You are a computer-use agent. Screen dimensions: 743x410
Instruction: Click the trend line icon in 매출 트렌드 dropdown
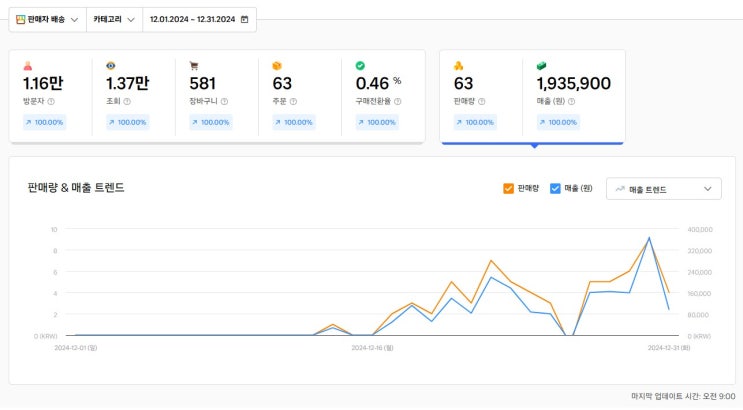click(620, 189)
